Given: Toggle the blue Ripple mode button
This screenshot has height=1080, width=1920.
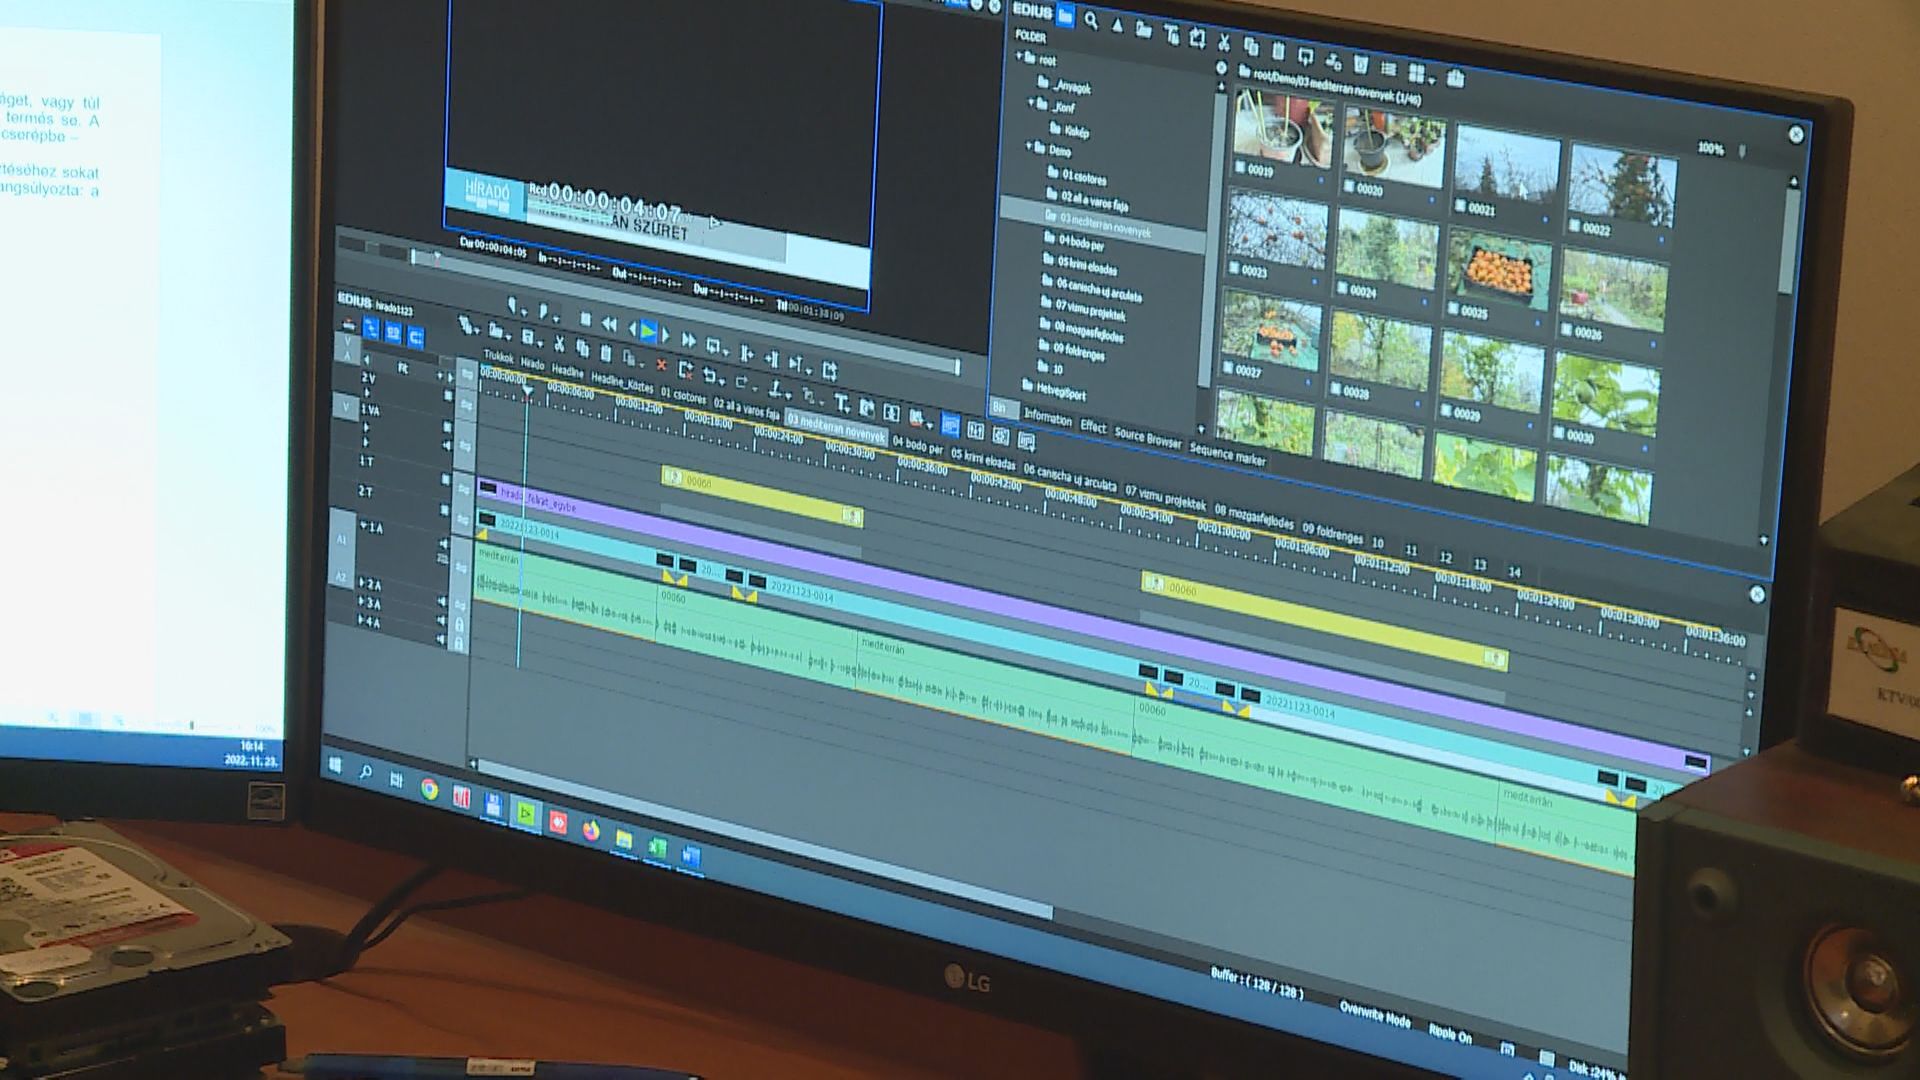Looking at the screenshot, I should point(415,337).
